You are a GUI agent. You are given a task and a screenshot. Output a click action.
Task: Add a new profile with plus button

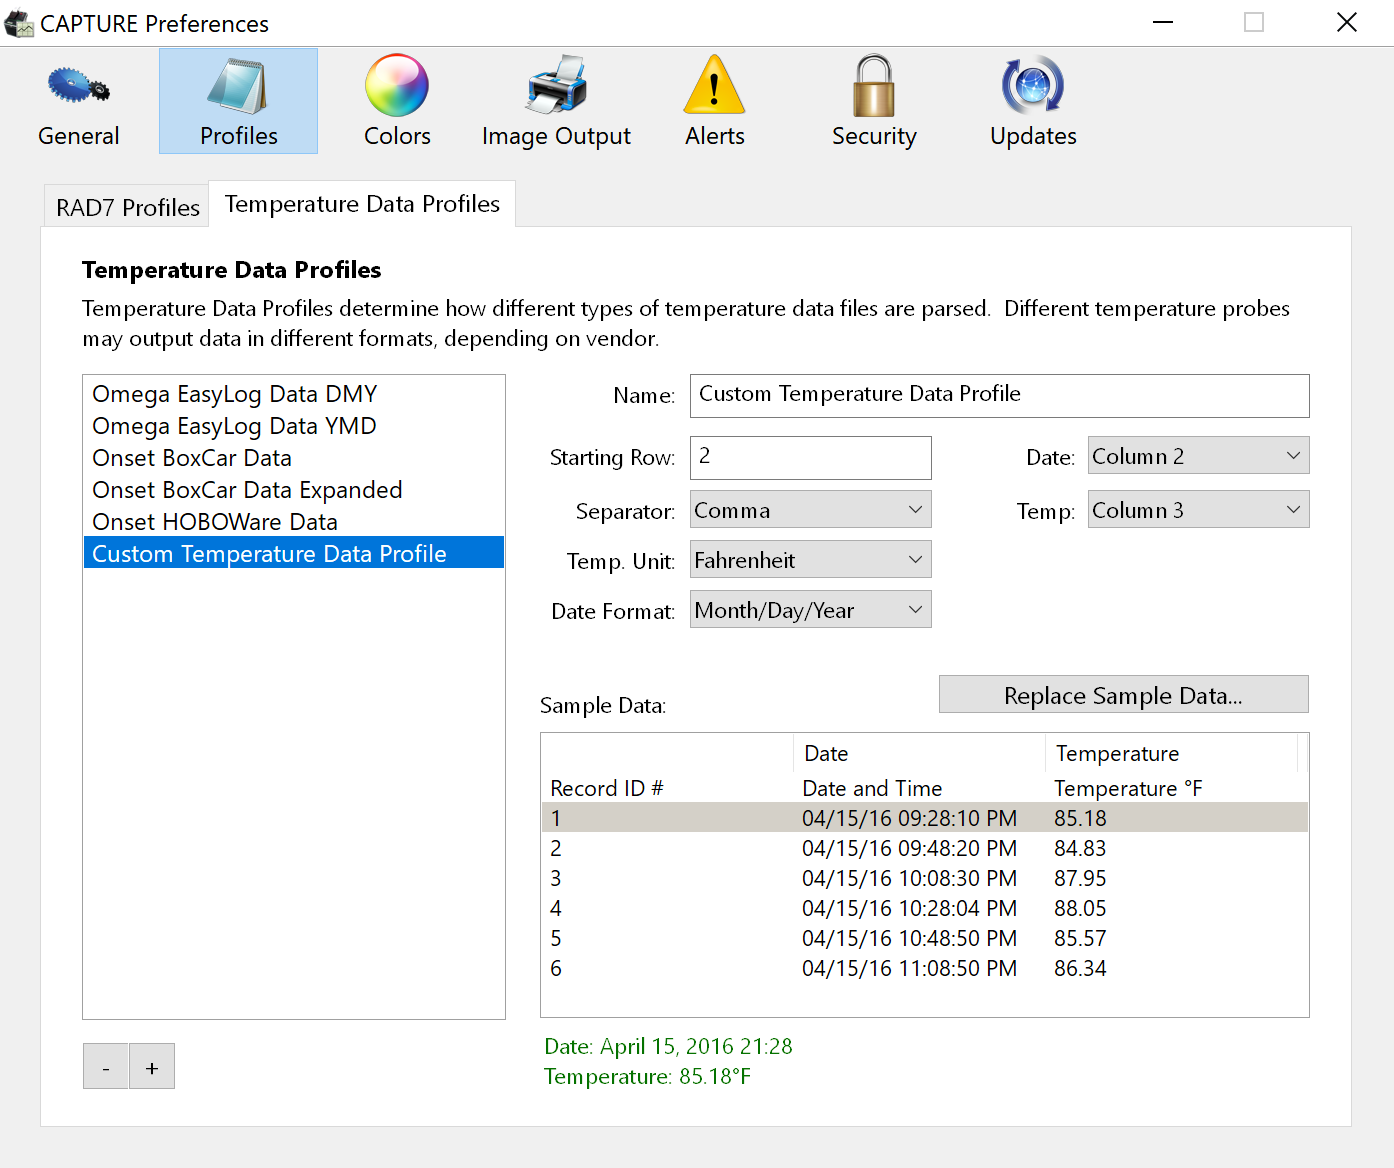point(152,1067)
